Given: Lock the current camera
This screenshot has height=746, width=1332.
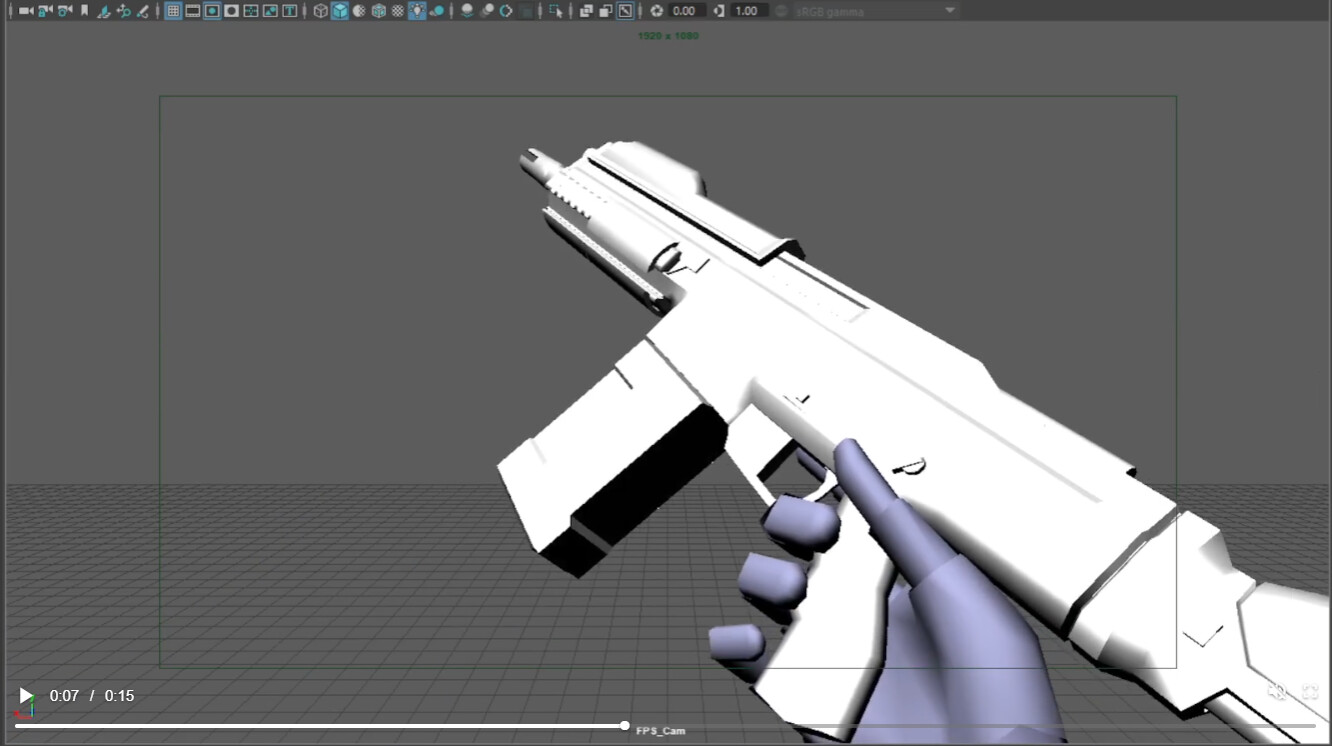Looking at the screenshot, I should 44,10.
